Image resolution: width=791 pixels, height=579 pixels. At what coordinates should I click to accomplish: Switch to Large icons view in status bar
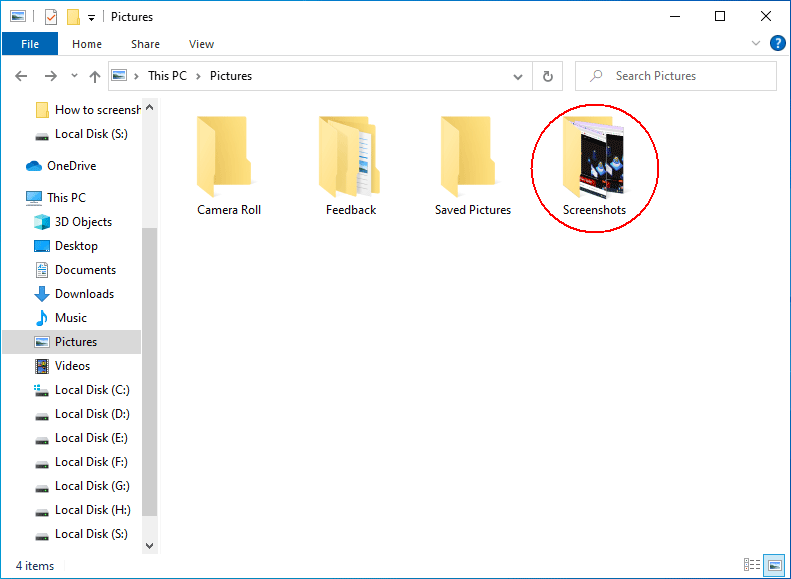pos(774,565)
